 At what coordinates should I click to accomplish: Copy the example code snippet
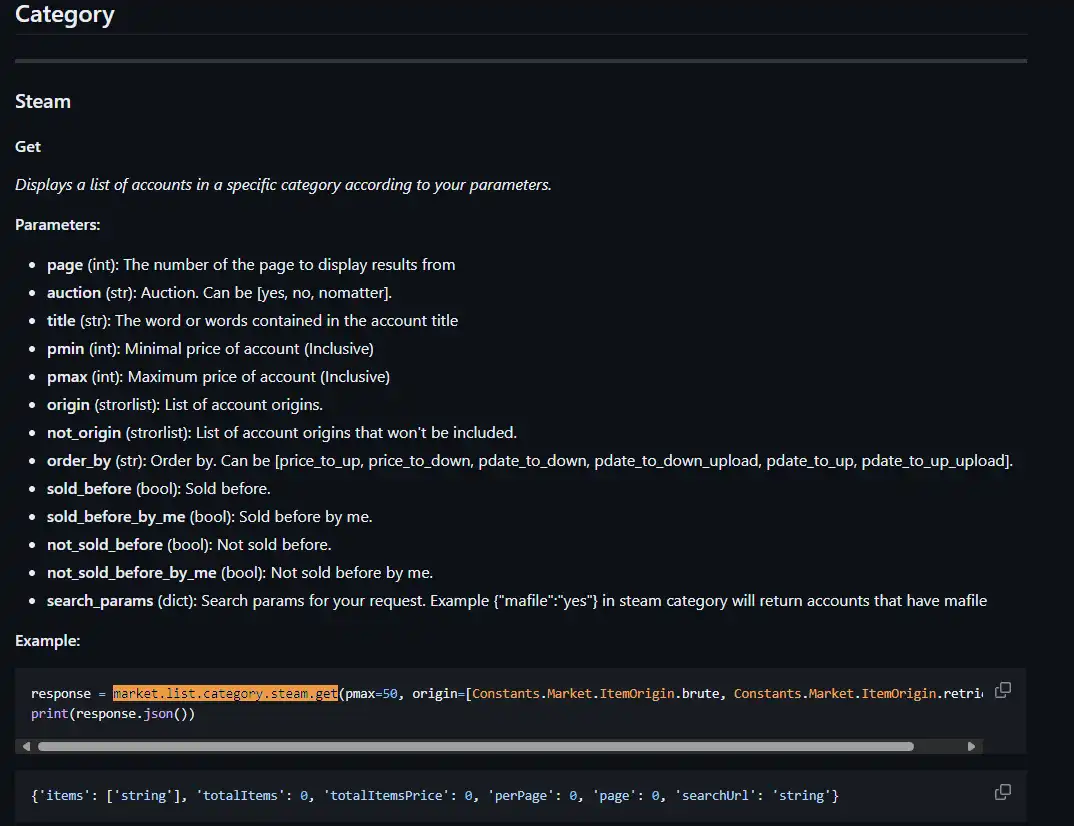click(x=1003, y=690)
